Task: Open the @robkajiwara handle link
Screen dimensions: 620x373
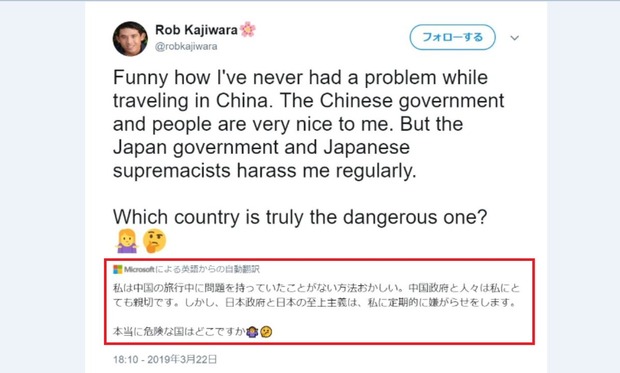Action: point(186,46)
